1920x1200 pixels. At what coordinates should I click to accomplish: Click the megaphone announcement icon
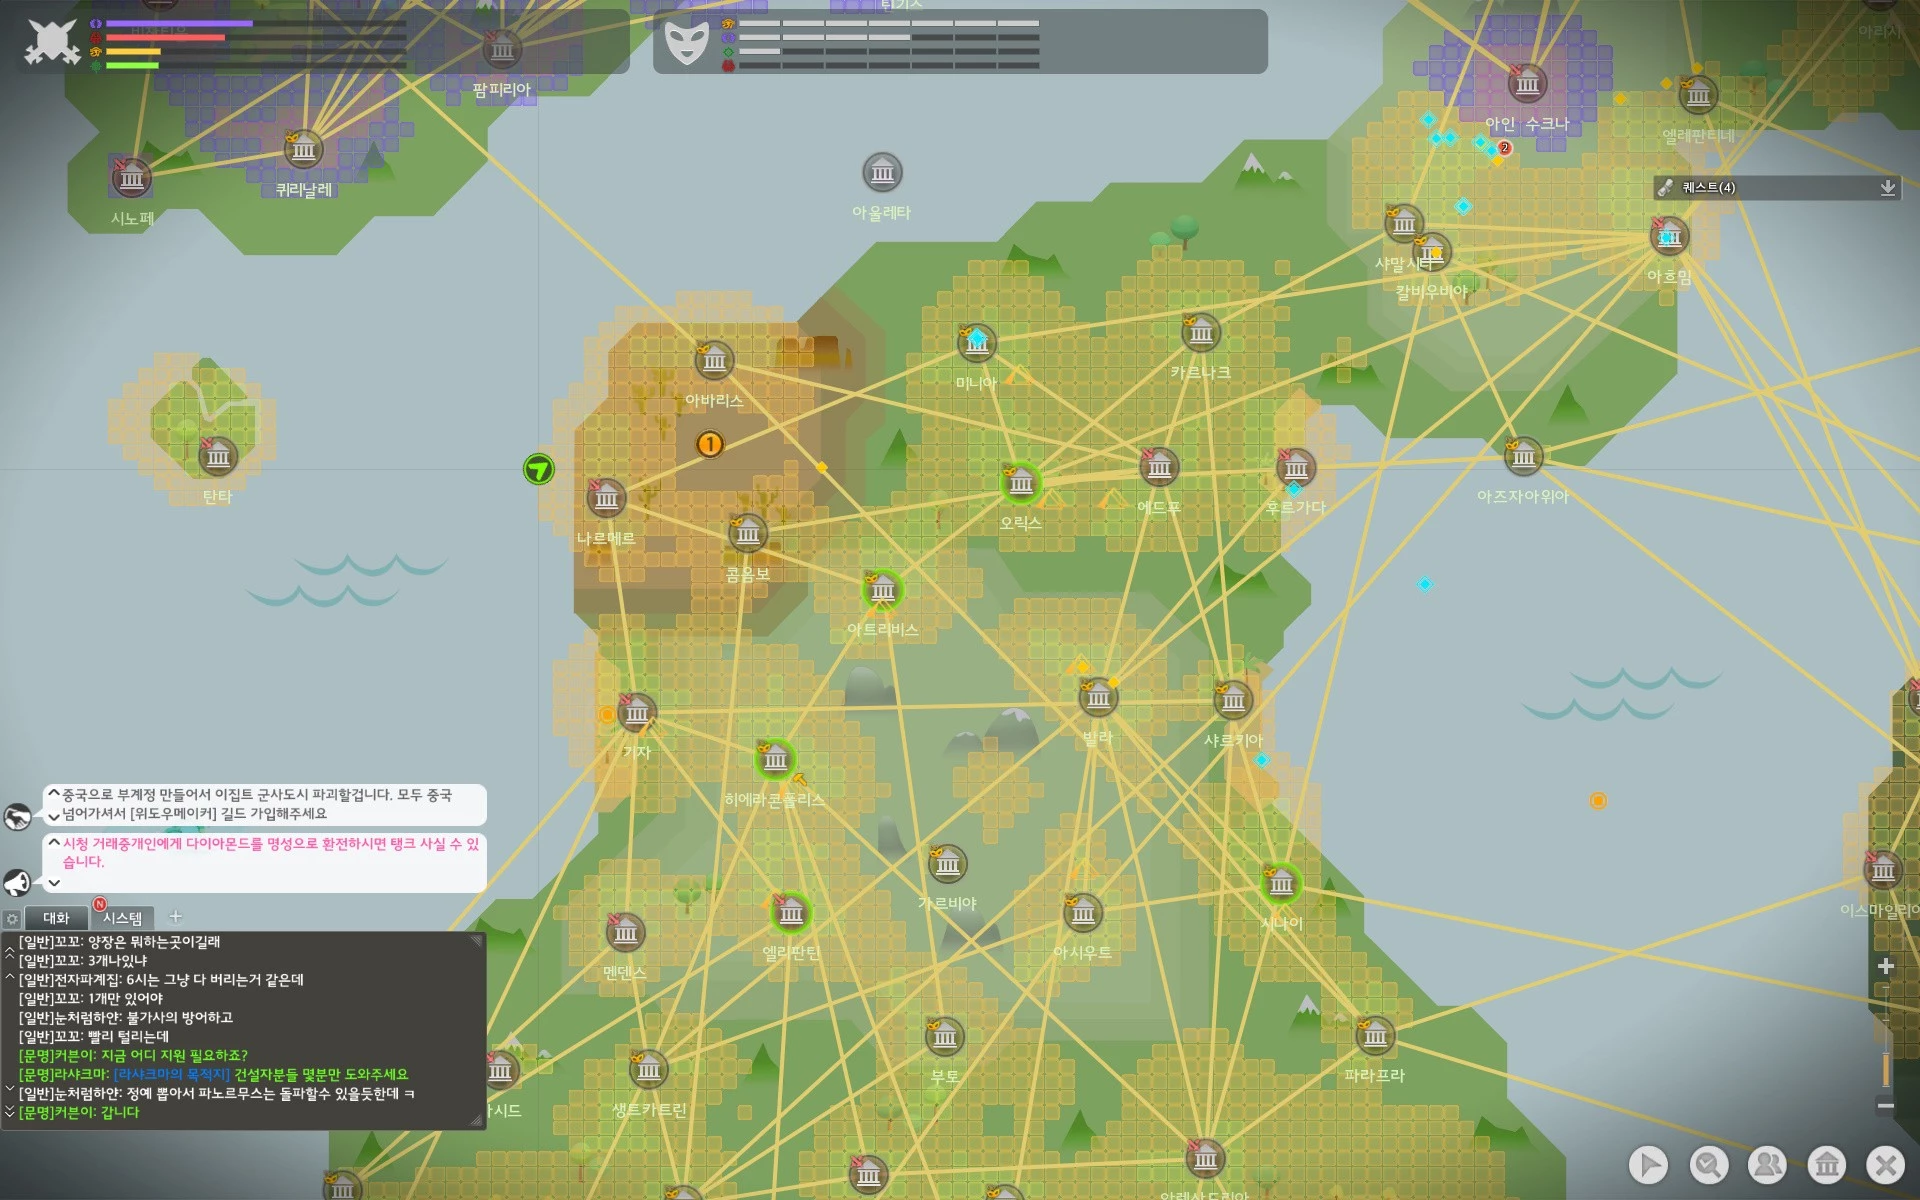[17, 882]
